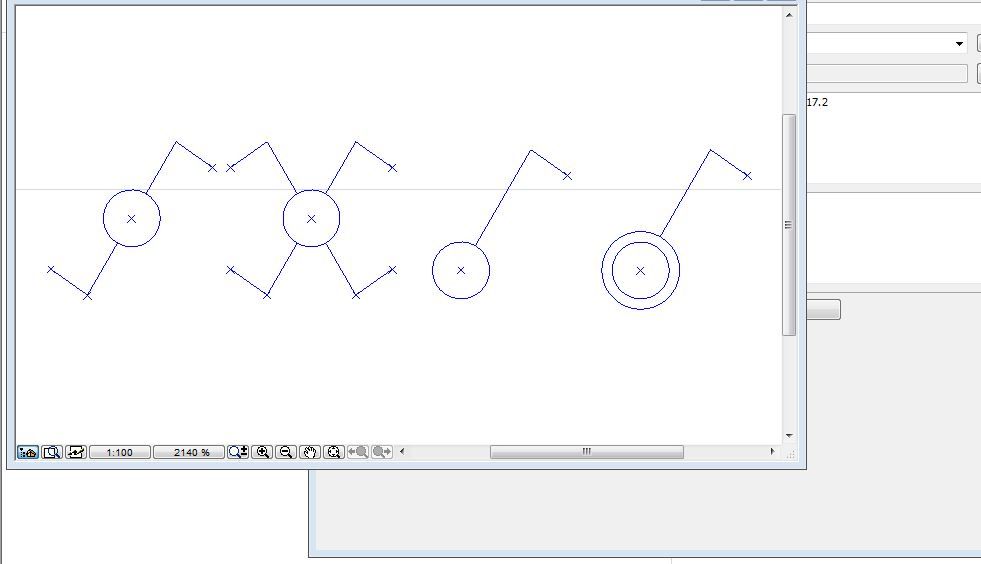Select the Pan hand tool
Screen dimensions: 981x564
(310, 452)
